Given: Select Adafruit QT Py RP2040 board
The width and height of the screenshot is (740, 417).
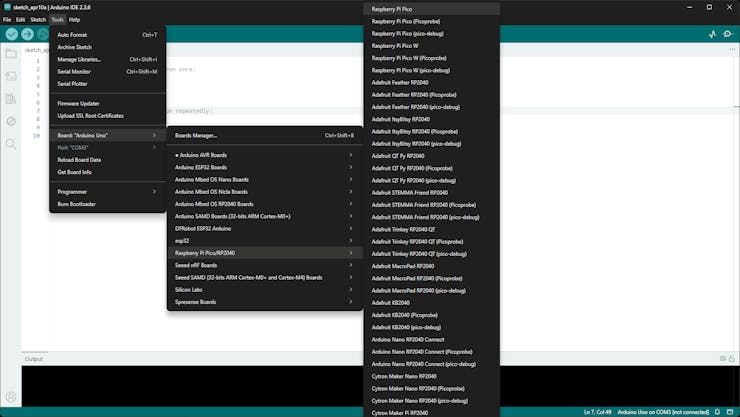Looking at the screenshot, I should [x=432, y=156].
